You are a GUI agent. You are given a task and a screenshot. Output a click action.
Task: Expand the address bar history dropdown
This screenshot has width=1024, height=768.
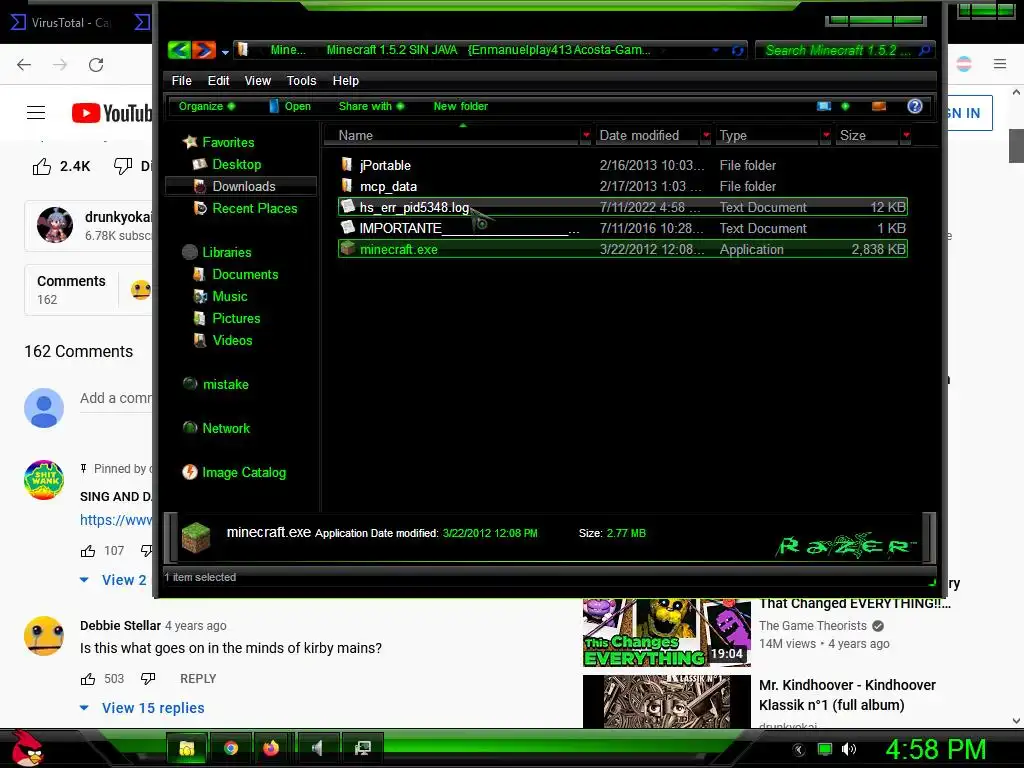(716, 50)
